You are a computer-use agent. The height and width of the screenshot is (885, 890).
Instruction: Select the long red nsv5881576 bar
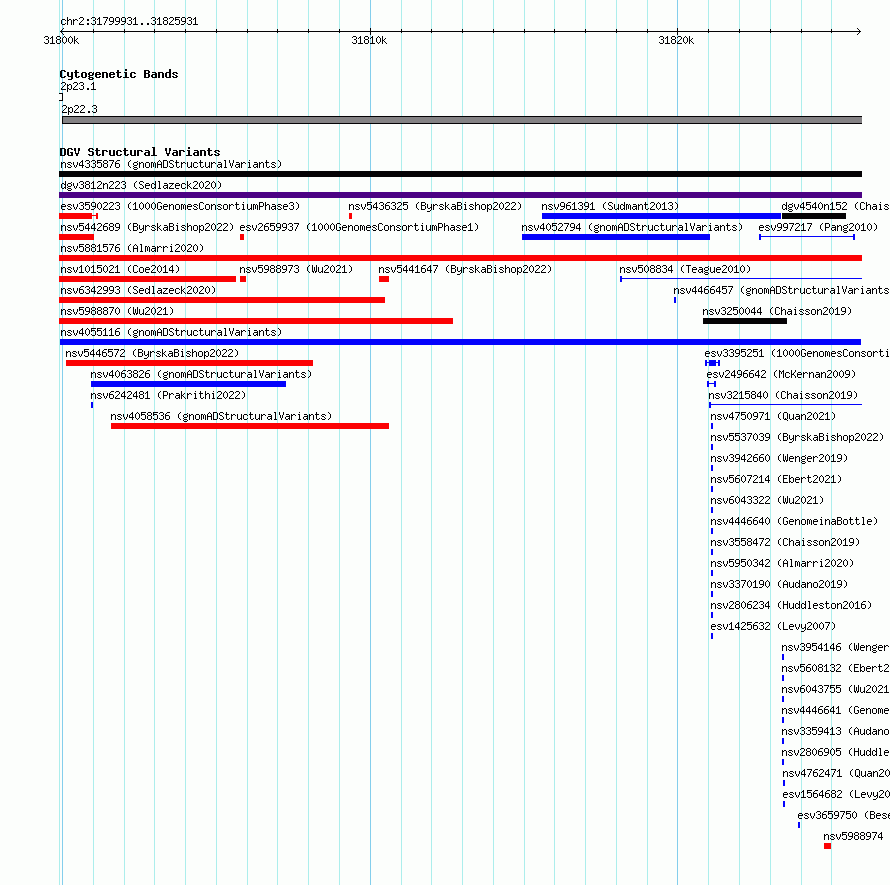460,258
